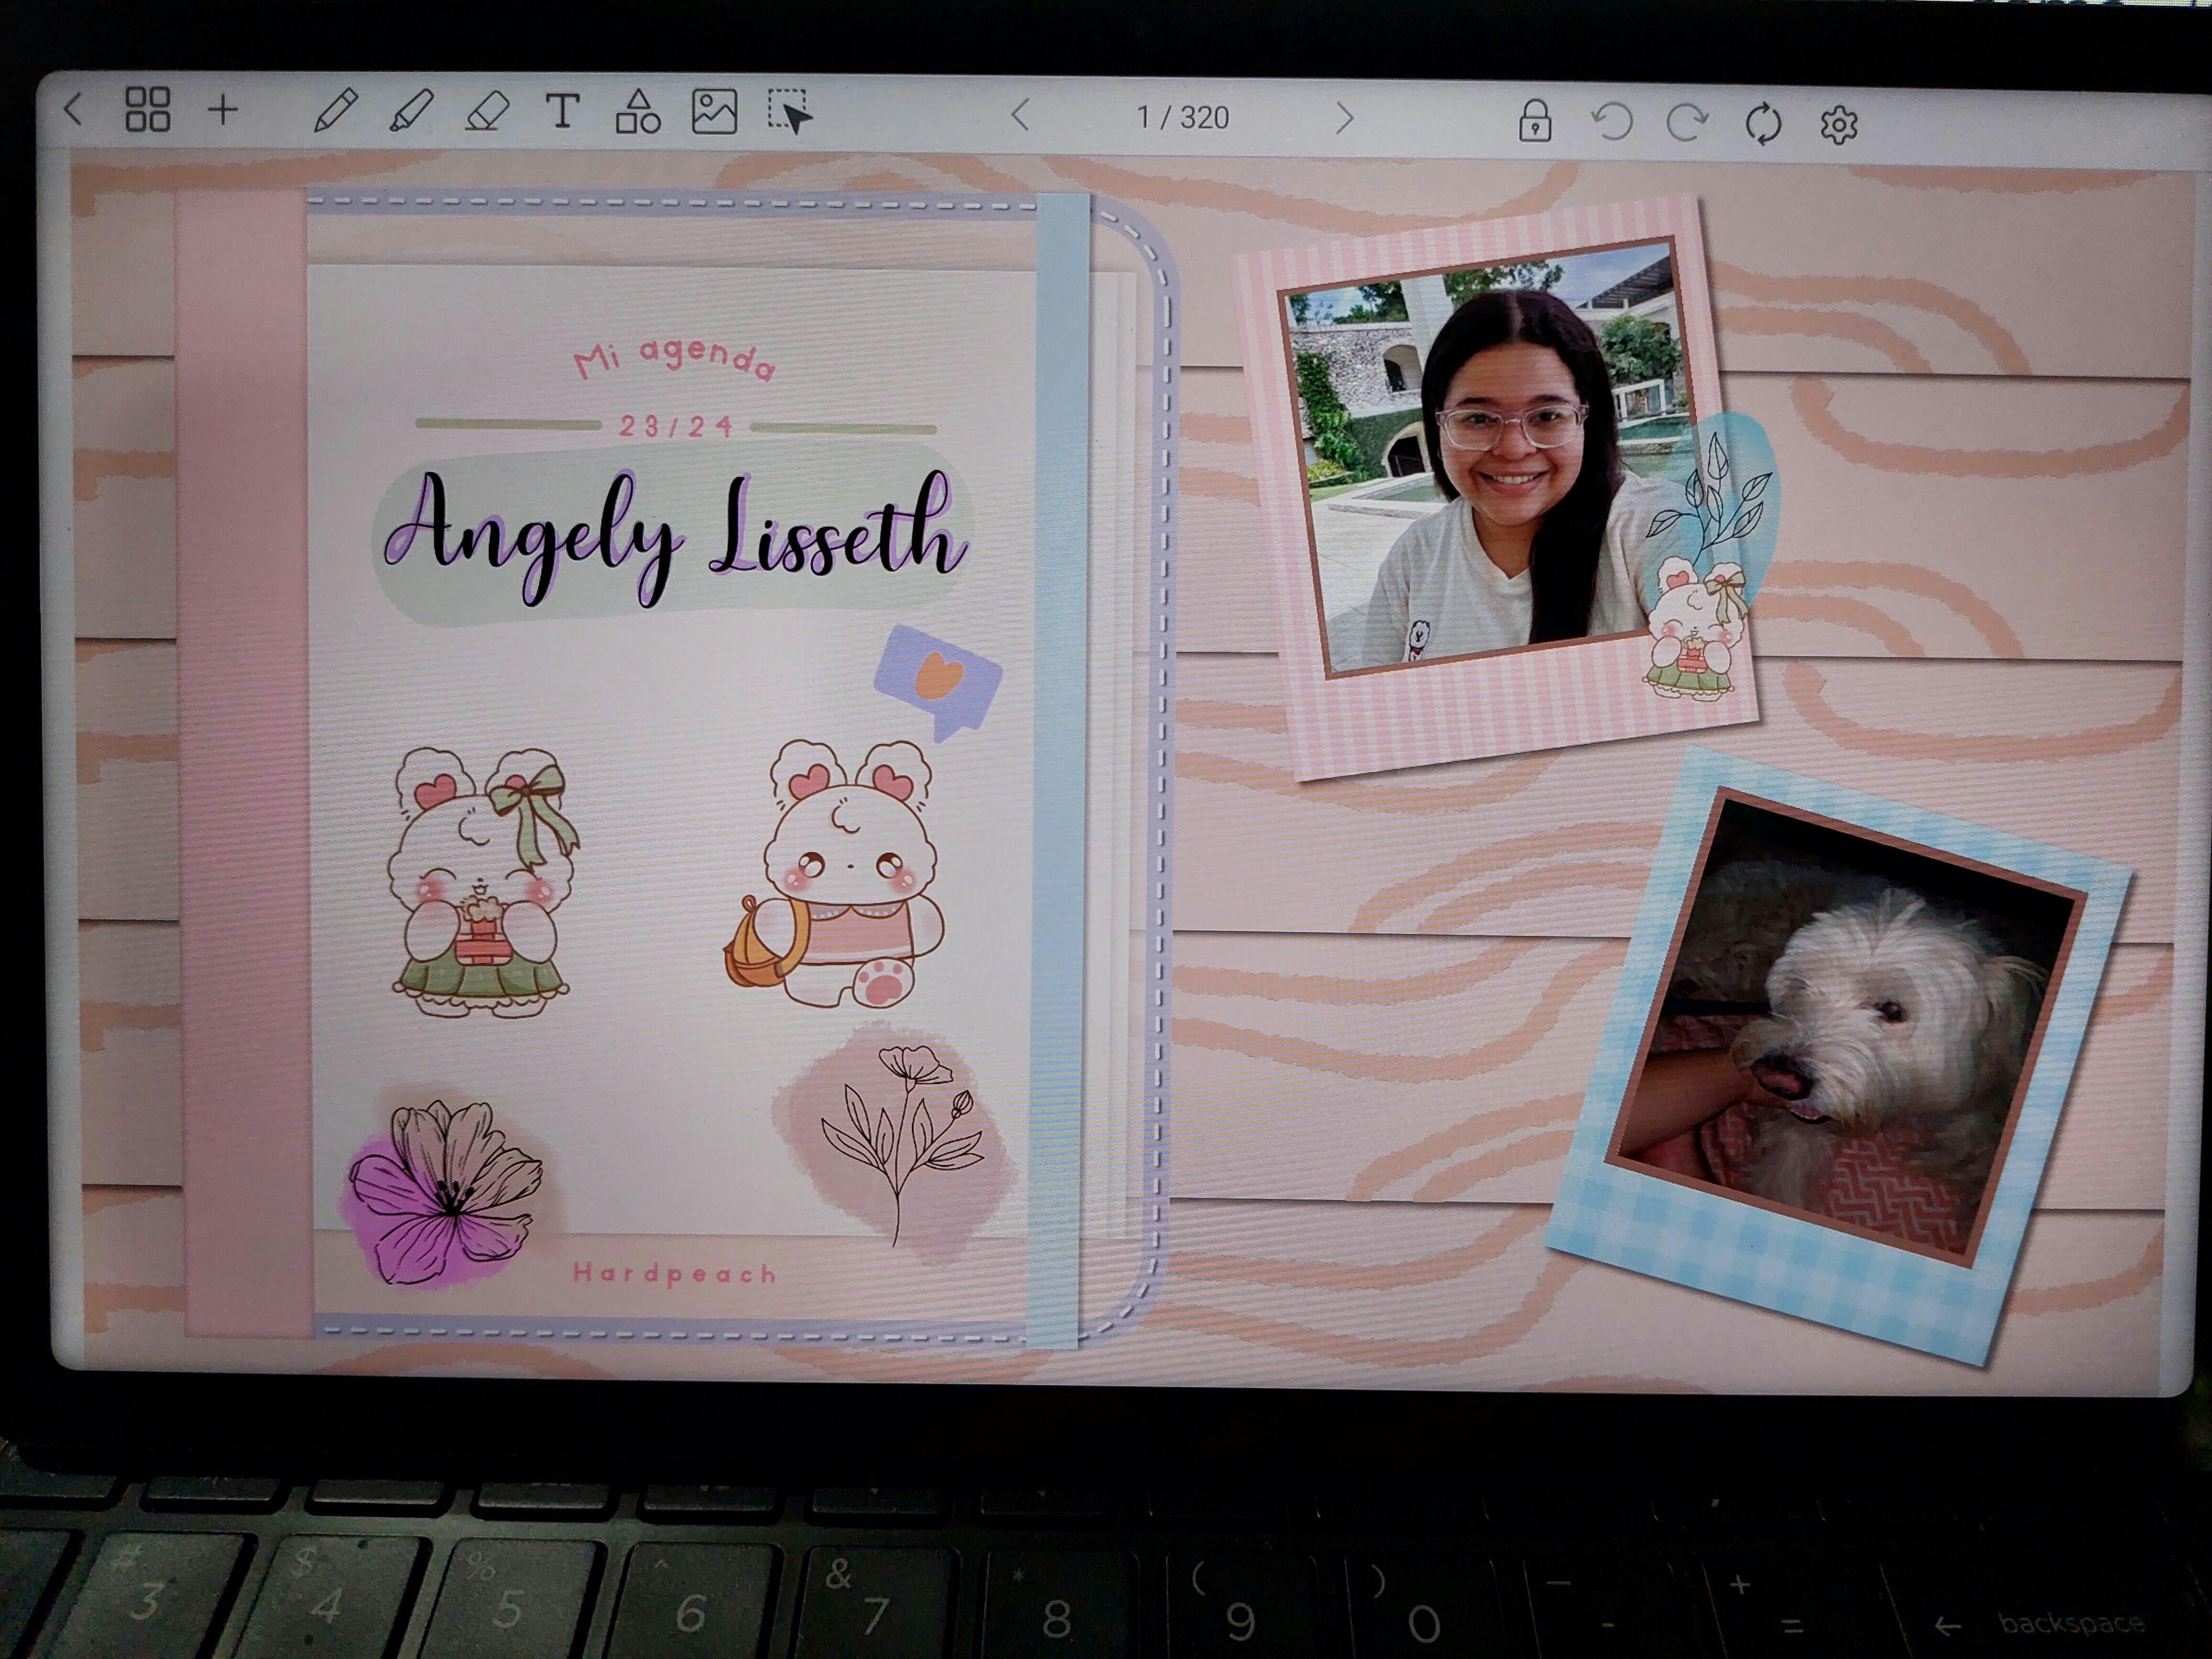This screenshot has width=2212, height=1659.
Task: Go to the previous page arrow
Action: point(1020,116)
